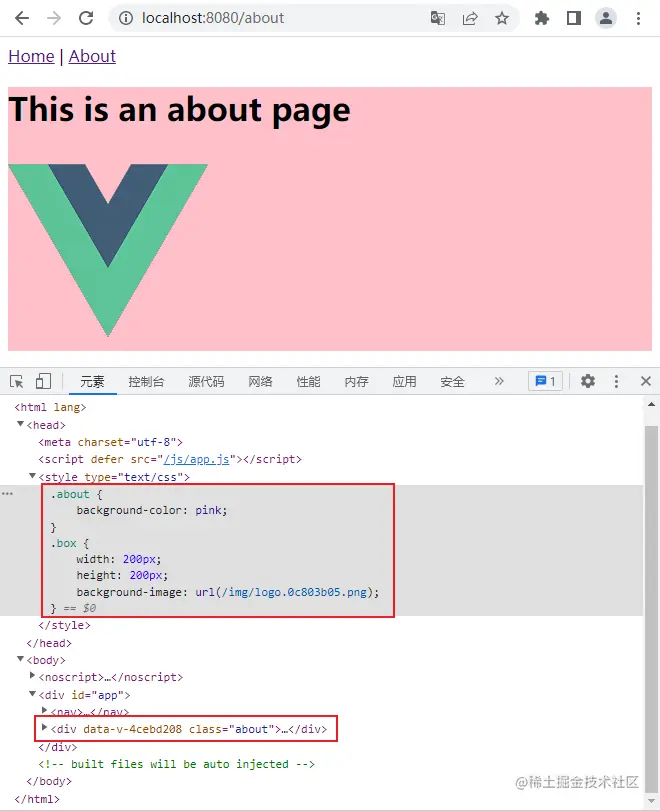This screenshot has height=811, width=660.
Task: Collapse the head element node
Action: tap(20, 424)
